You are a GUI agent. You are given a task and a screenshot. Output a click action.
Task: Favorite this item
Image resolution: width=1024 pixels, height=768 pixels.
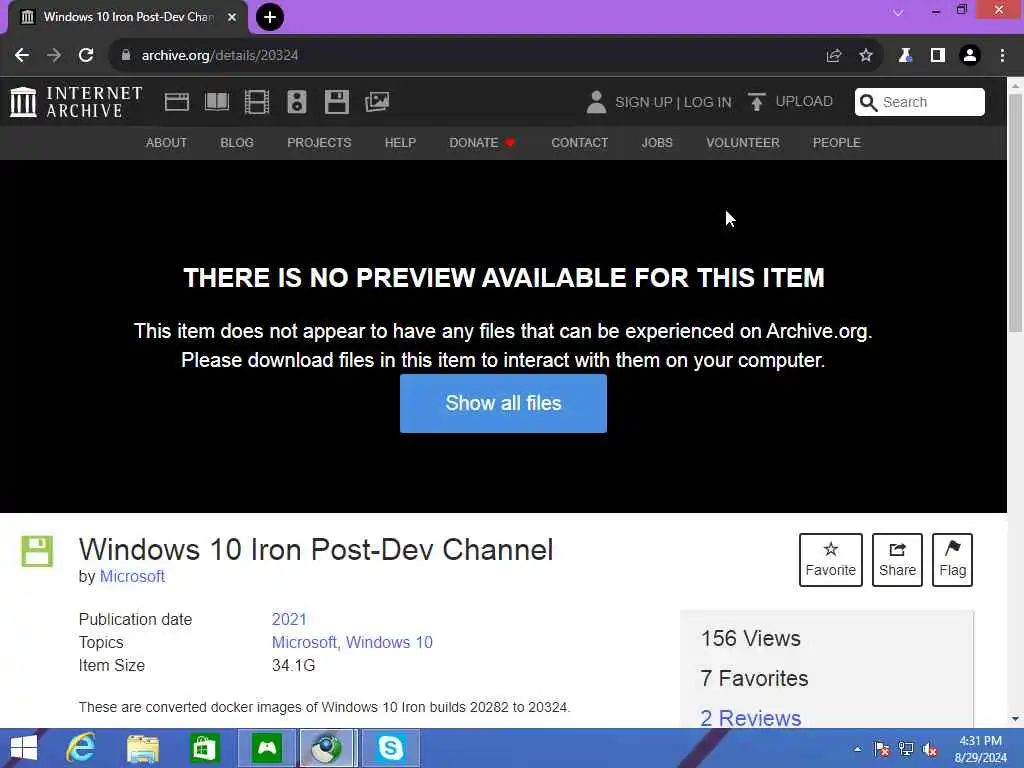[x=831, y=560]
